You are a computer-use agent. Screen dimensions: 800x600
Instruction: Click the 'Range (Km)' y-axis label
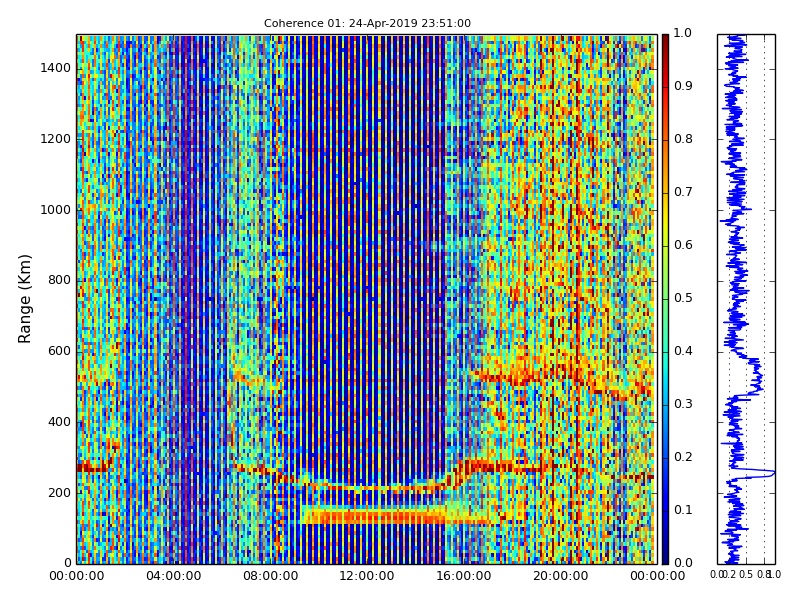coord(24,299)
